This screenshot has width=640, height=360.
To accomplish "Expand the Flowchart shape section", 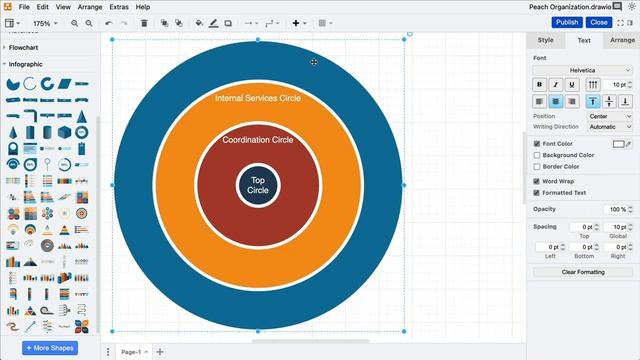I will 23,47.
